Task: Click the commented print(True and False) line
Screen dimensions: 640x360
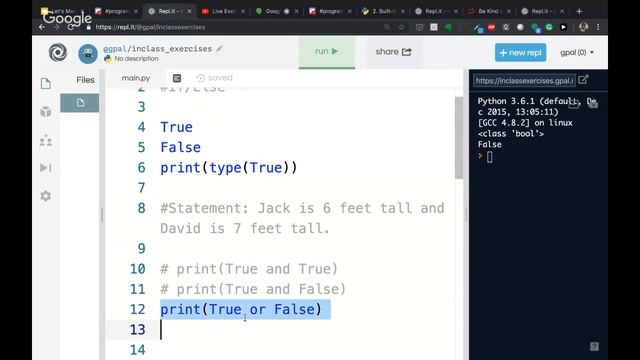Action: click(x=253, y=289)
